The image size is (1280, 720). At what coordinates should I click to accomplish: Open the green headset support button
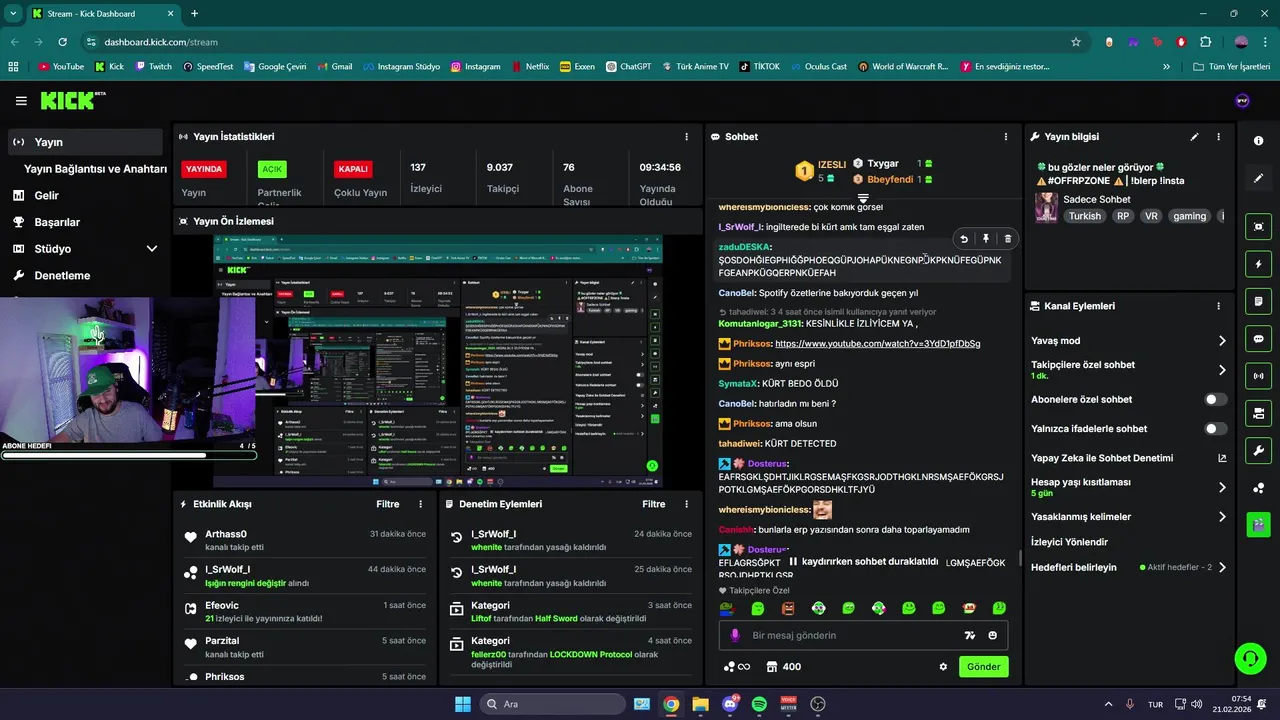pos(1250,658)
